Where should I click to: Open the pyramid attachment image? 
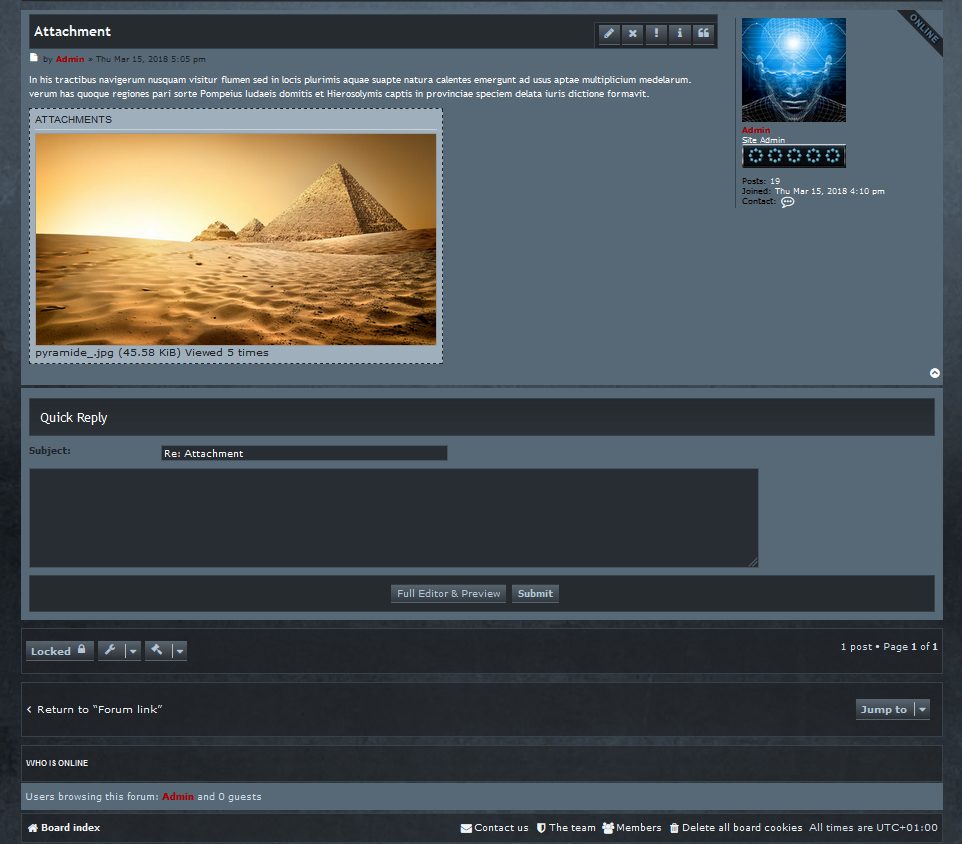tap(236, 239)
